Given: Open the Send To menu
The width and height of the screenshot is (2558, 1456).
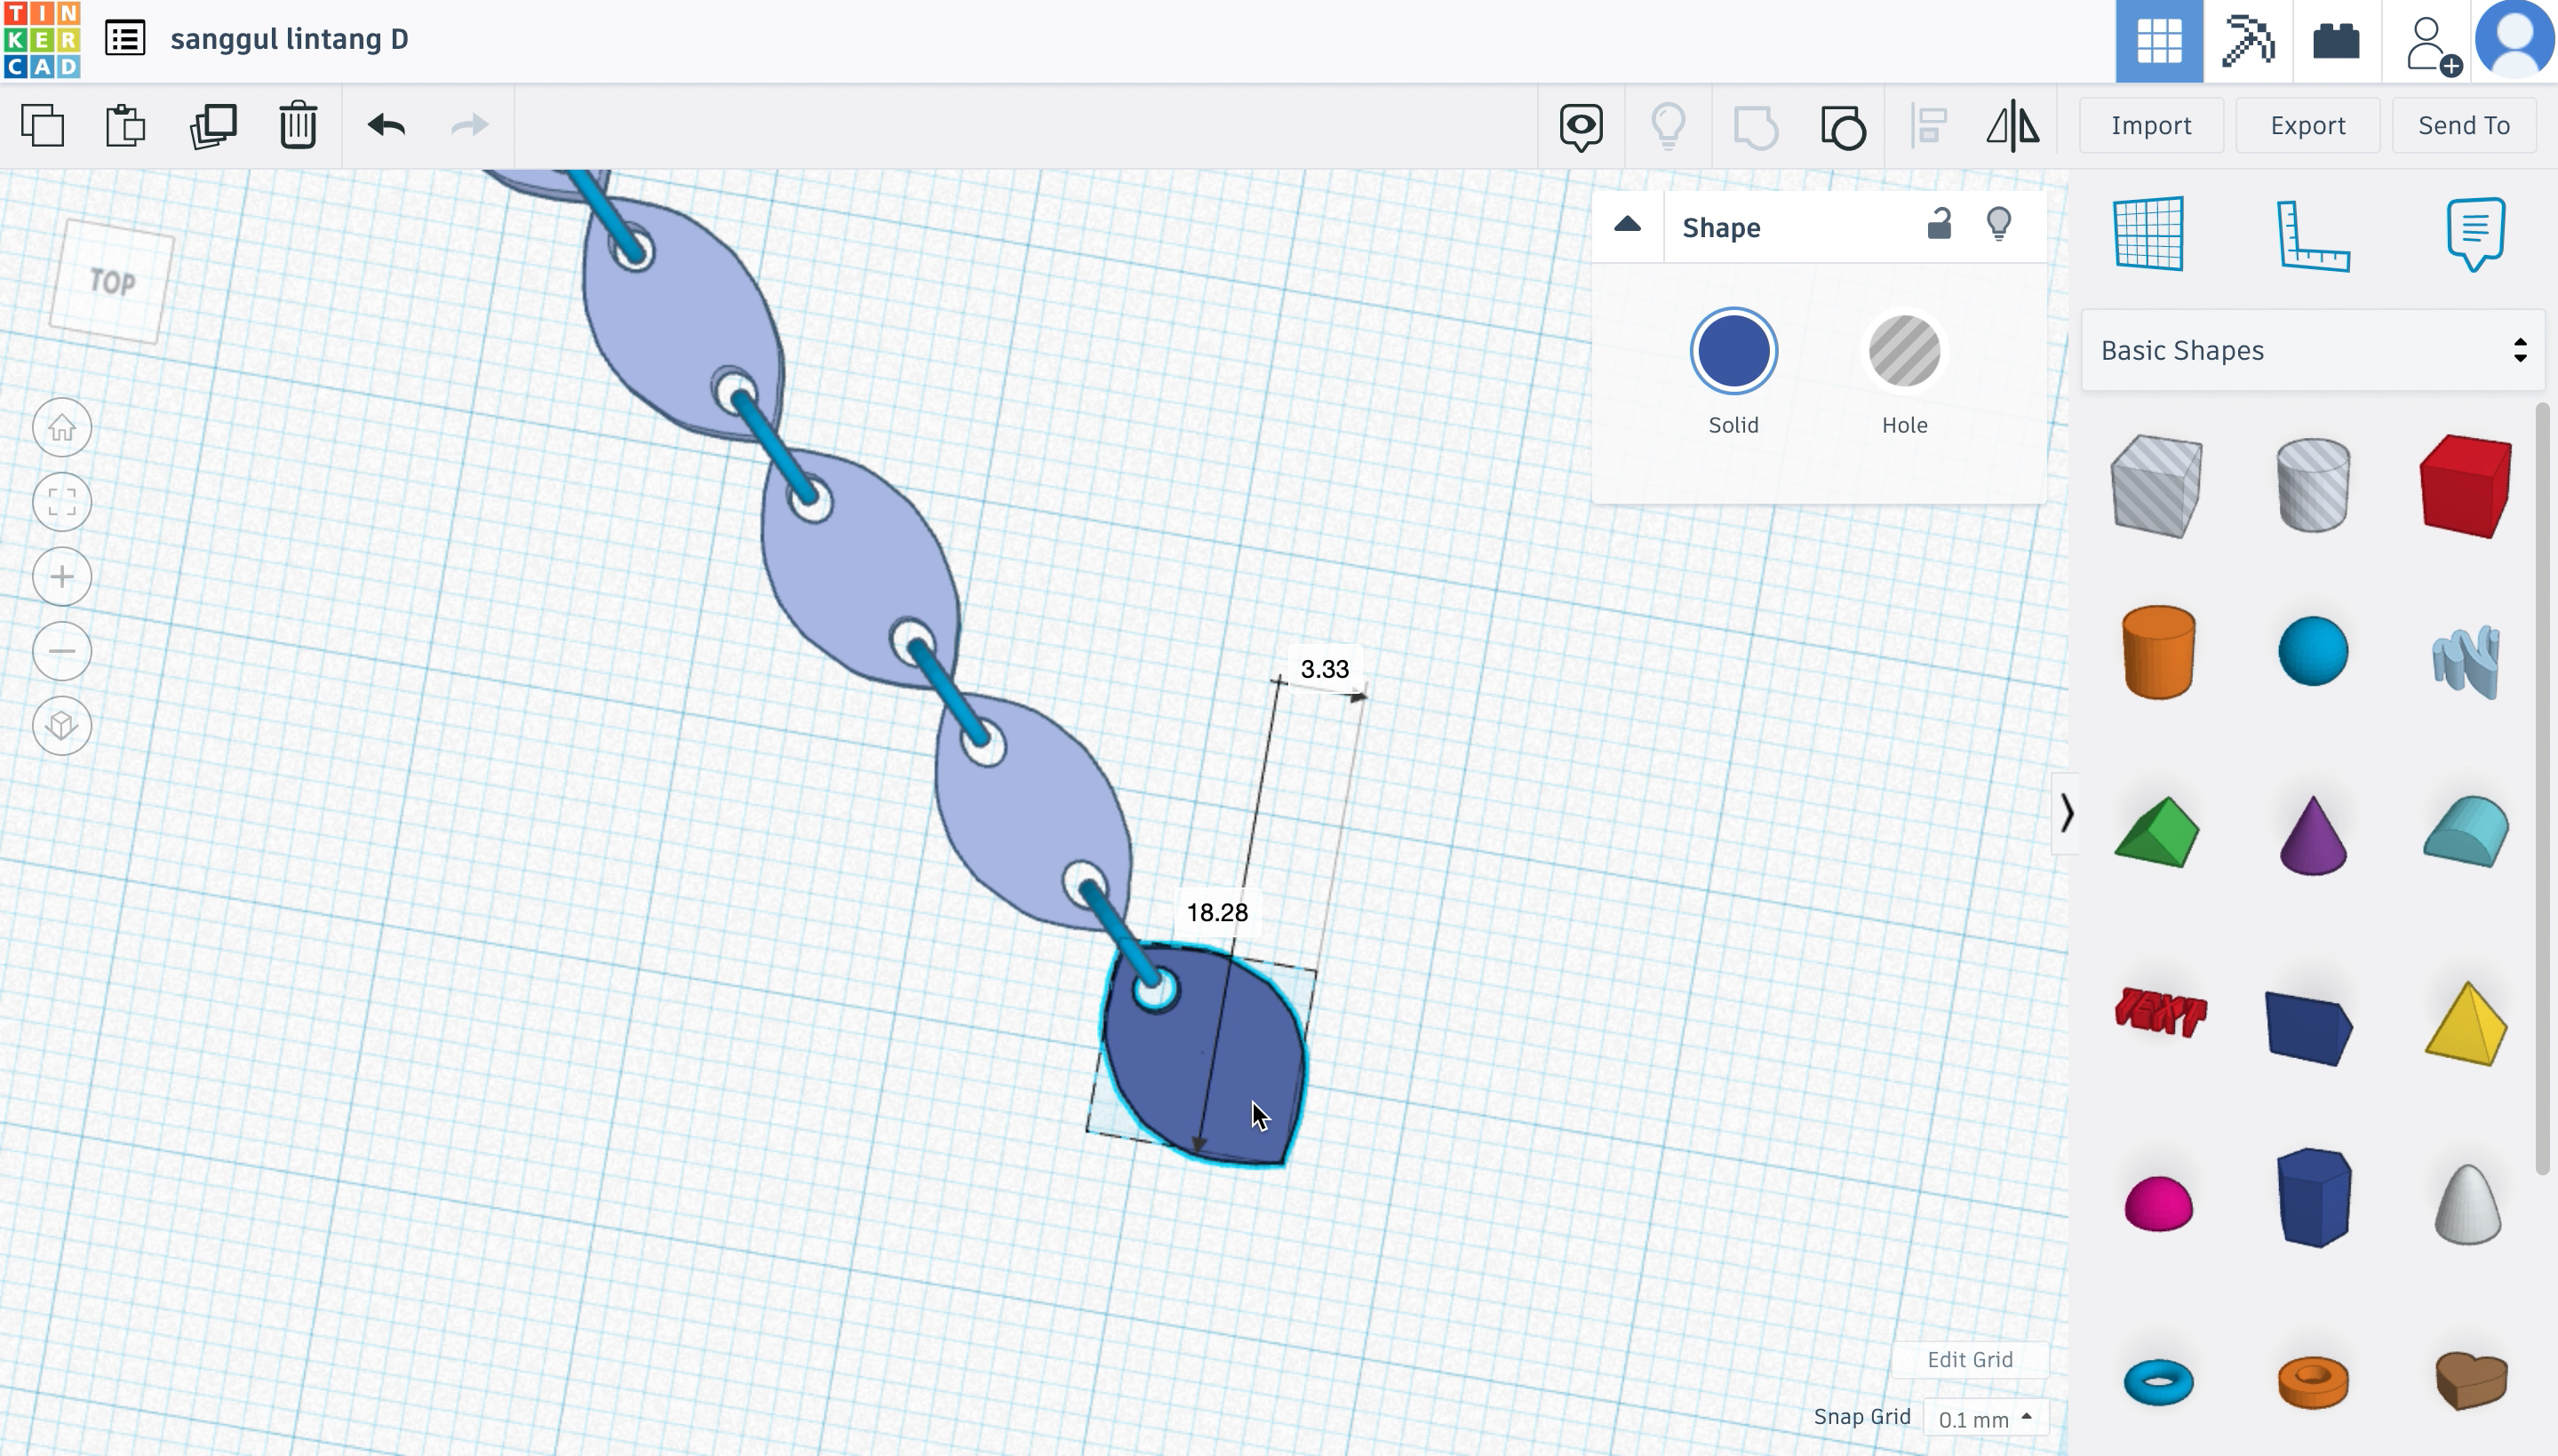Looking at the screenshot, I should [x=2465, y=124].
